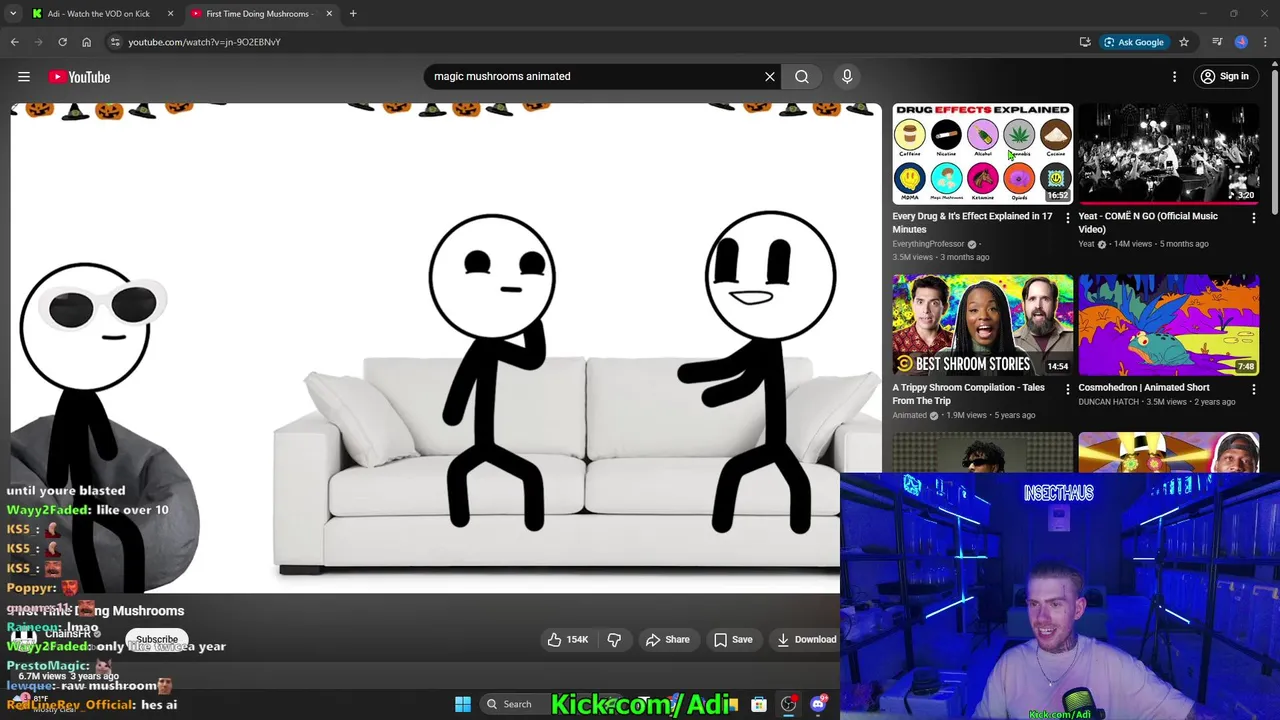Screen dimensions: 1280x720
Task: Visit EverythingProfessor channel link
Action: point(928,244)
